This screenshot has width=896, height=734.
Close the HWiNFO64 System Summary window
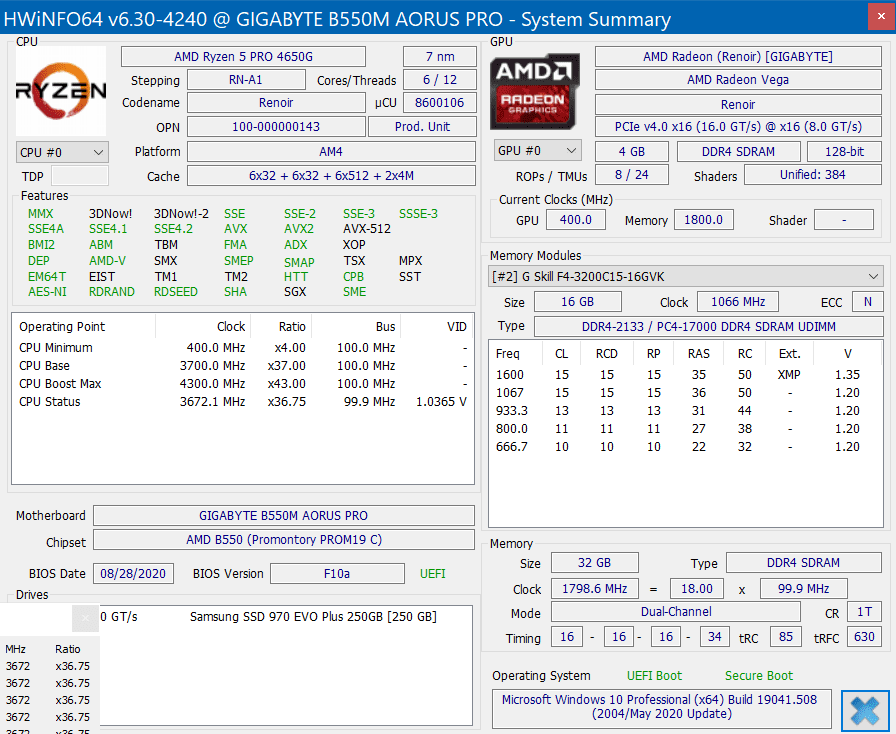(881, 17)
